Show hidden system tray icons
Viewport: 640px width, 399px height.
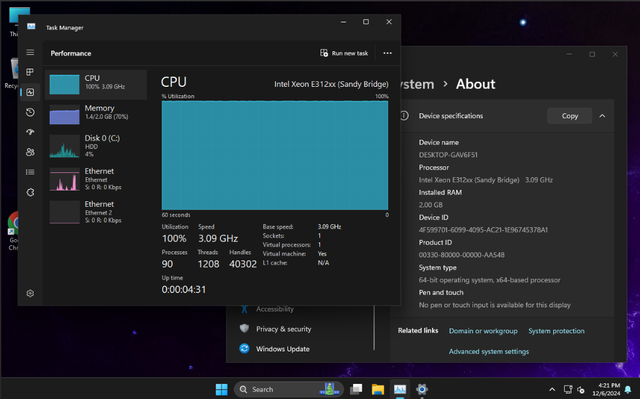point(552,390)
